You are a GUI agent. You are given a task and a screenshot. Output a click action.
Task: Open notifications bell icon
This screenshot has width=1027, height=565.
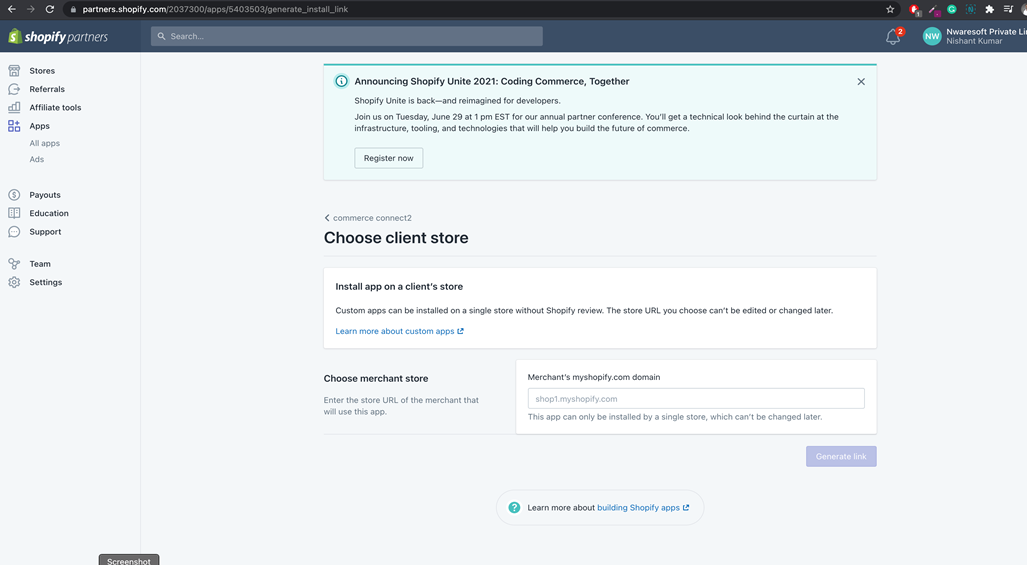coord(893,37)
